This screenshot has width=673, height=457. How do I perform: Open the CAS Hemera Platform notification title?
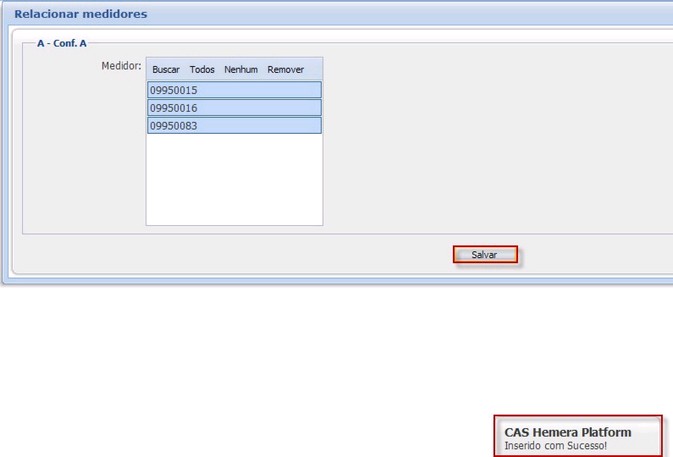(567, 432)
